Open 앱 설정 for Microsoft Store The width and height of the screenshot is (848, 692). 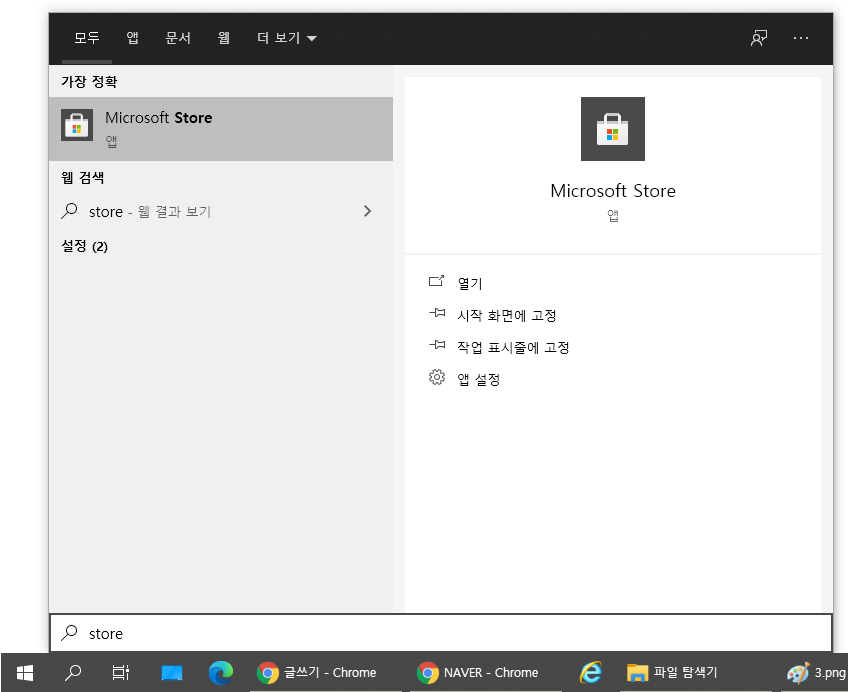479,380
